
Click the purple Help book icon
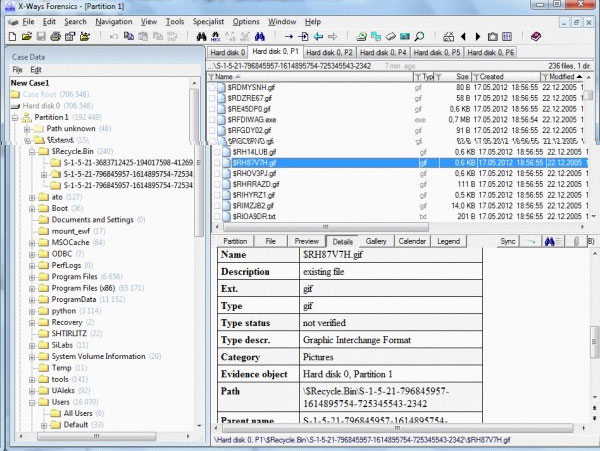(x=536, y=37)
